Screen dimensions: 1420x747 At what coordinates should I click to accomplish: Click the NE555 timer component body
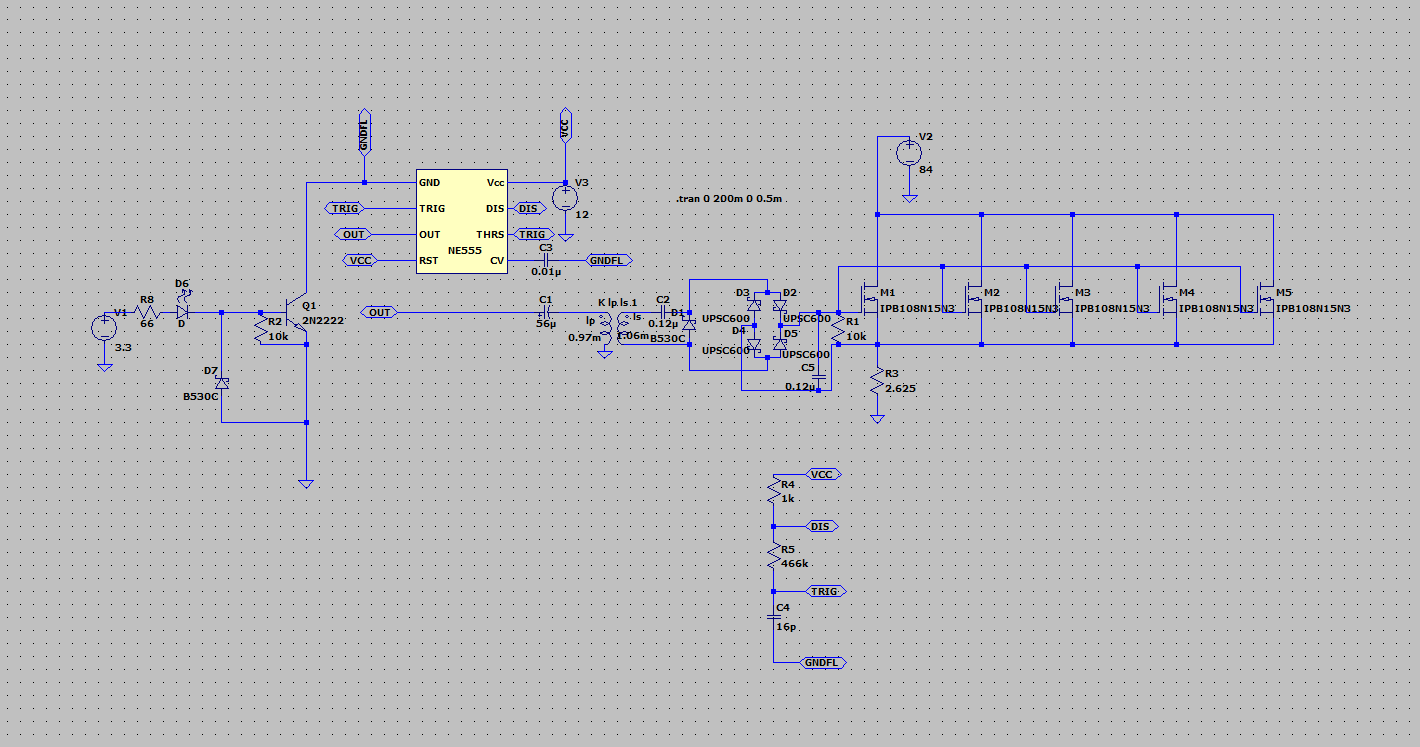463,221
